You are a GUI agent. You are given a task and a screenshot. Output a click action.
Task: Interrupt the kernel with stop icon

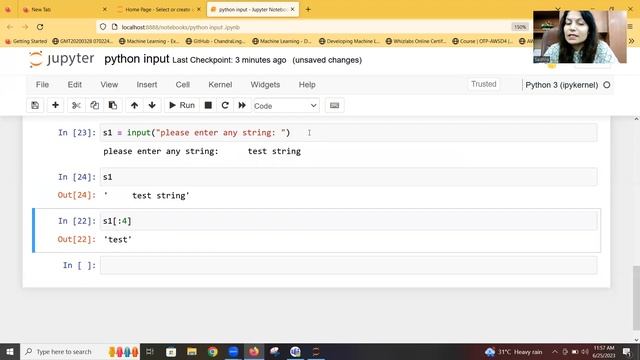click(x=208, y=105)
